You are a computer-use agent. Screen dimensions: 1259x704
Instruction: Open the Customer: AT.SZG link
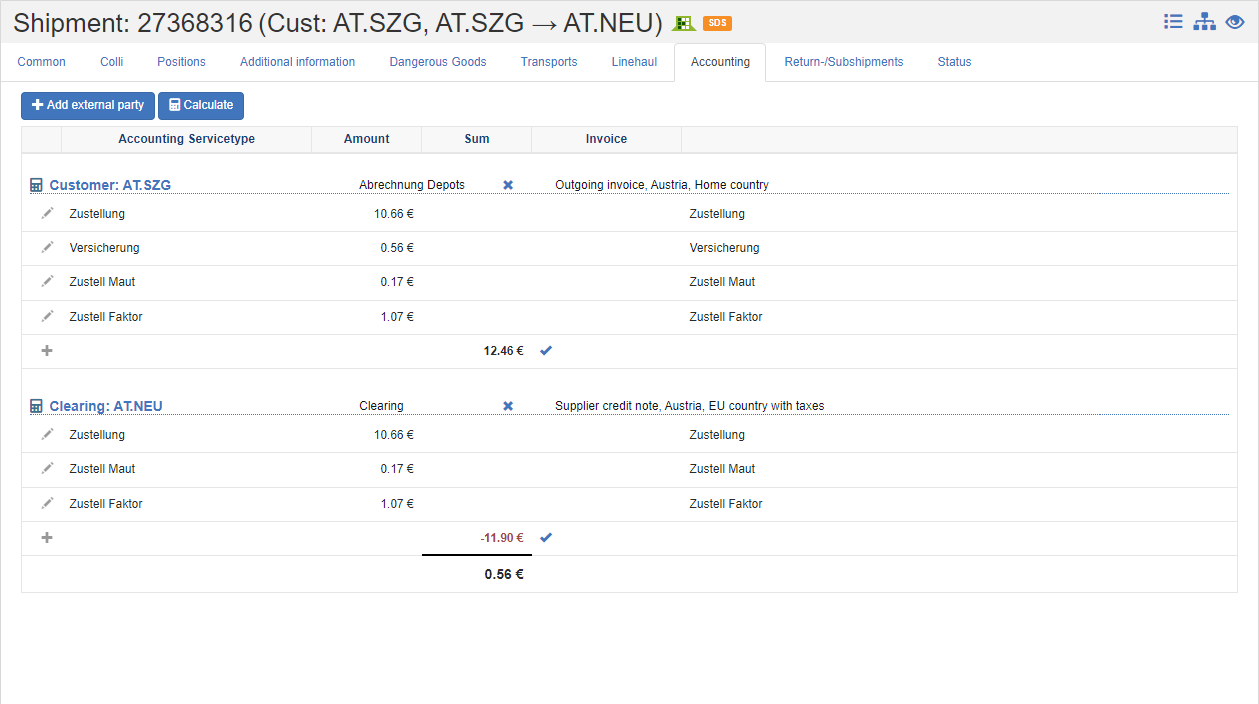tap(110, 185)
